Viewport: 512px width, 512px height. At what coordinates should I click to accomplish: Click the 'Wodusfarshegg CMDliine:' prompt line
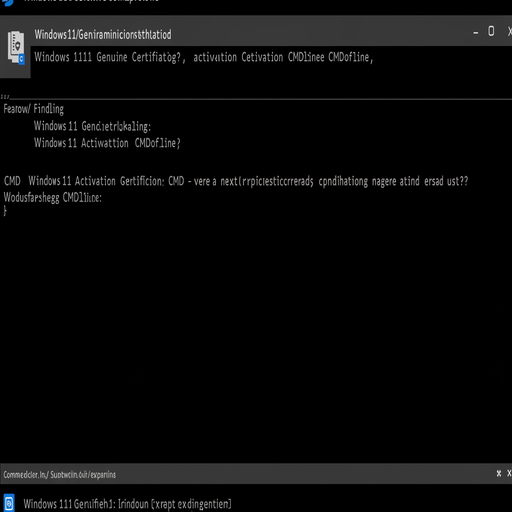click(x=52, y=197)
